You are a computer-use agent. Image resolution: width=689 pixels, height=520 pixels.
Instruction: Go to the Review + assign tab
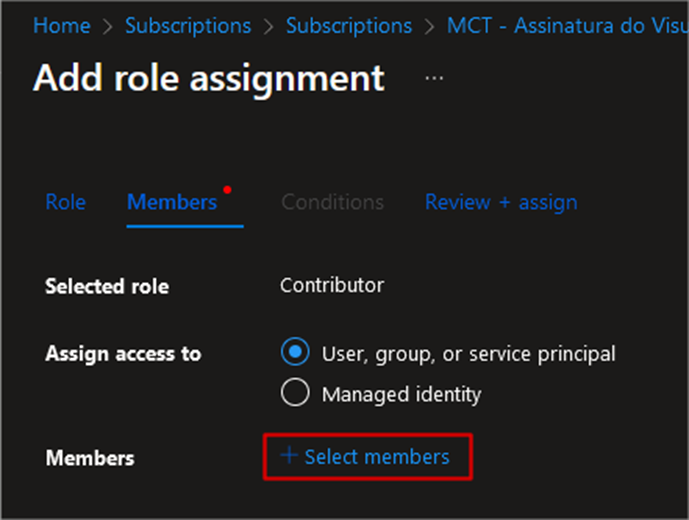tap(501, 203)
